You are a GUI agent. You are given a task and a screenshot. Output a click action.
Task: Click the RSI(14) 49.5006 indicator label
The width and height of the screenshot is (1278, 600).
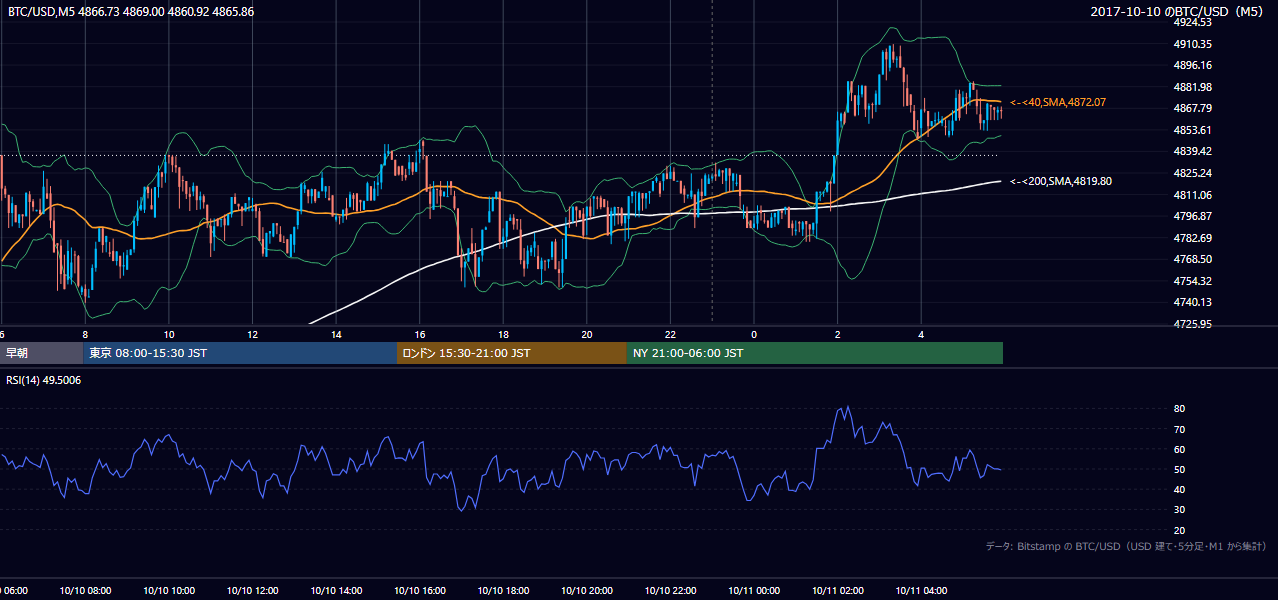(44, 380)
